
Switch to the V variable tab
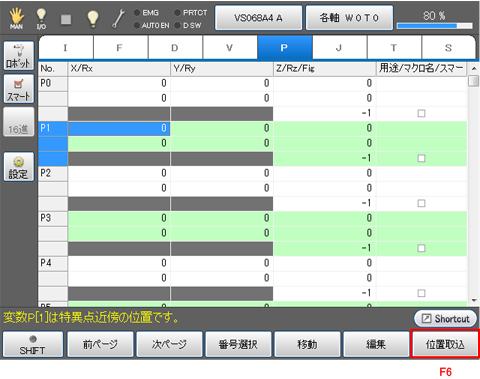coord(230,48)
